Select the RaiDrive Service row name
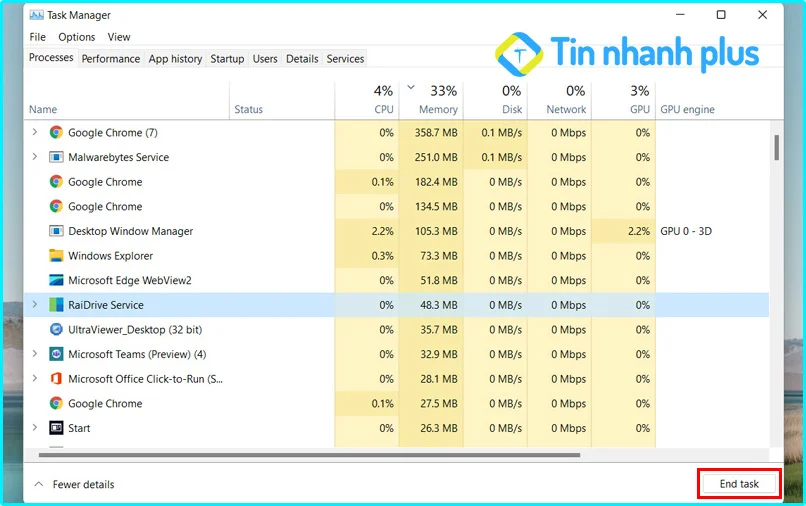Viewport: 806px width, 506px height. coord(106,305)
